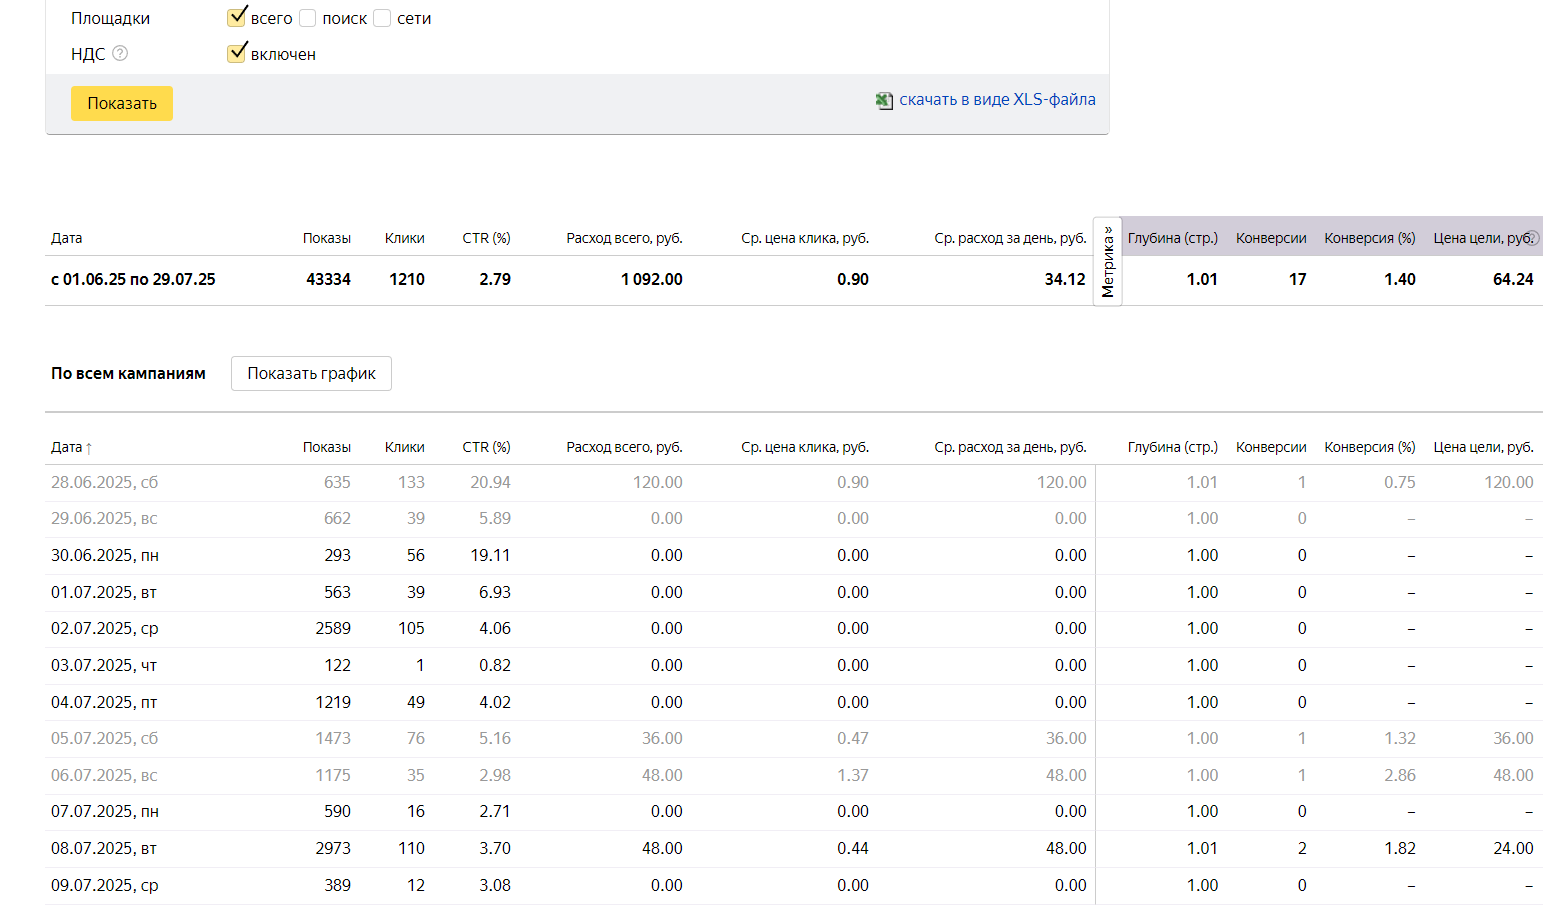Click the sort arrow next to Дата

tap(89, 448)
